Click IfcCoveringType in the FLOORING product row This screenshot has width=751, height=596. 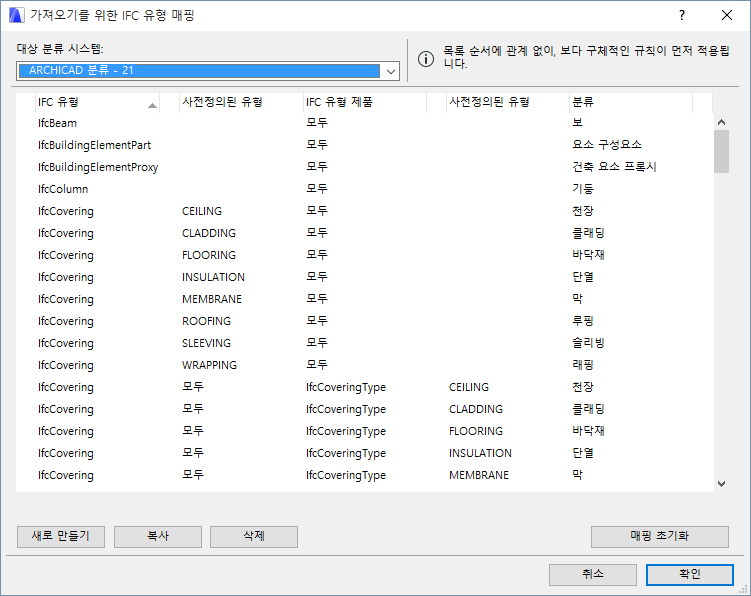[x=346, y=432]
